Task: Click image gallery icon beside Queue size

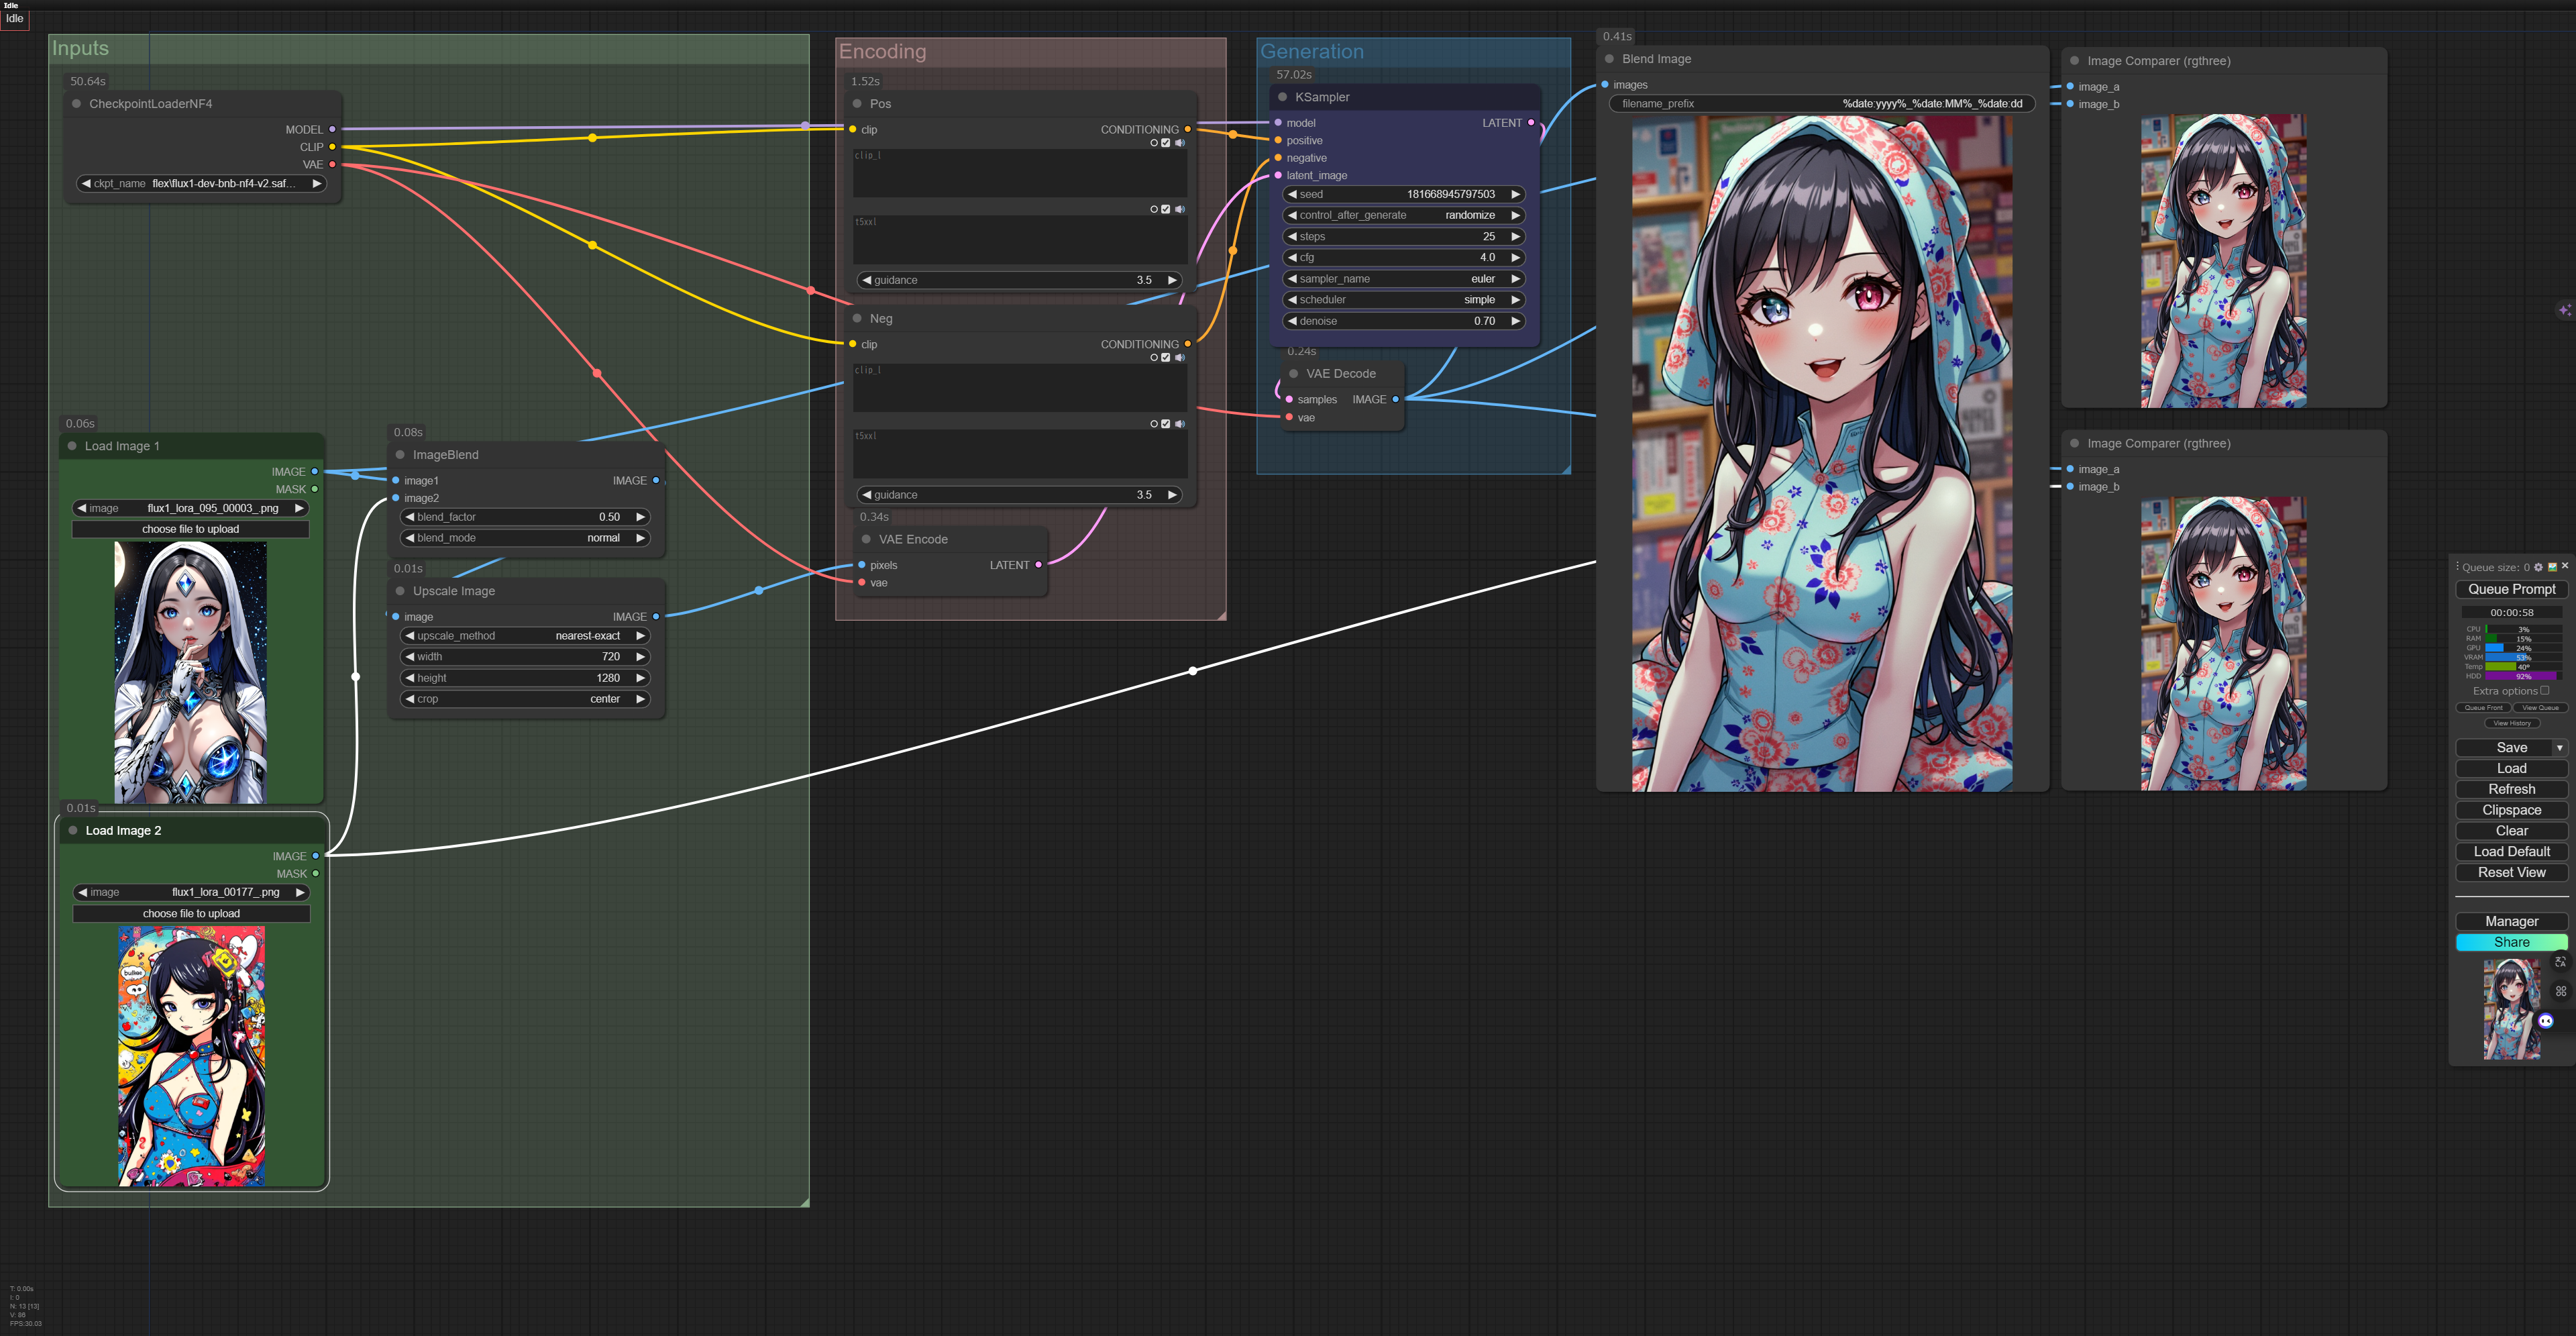Action: click(x=2552, y=567)
